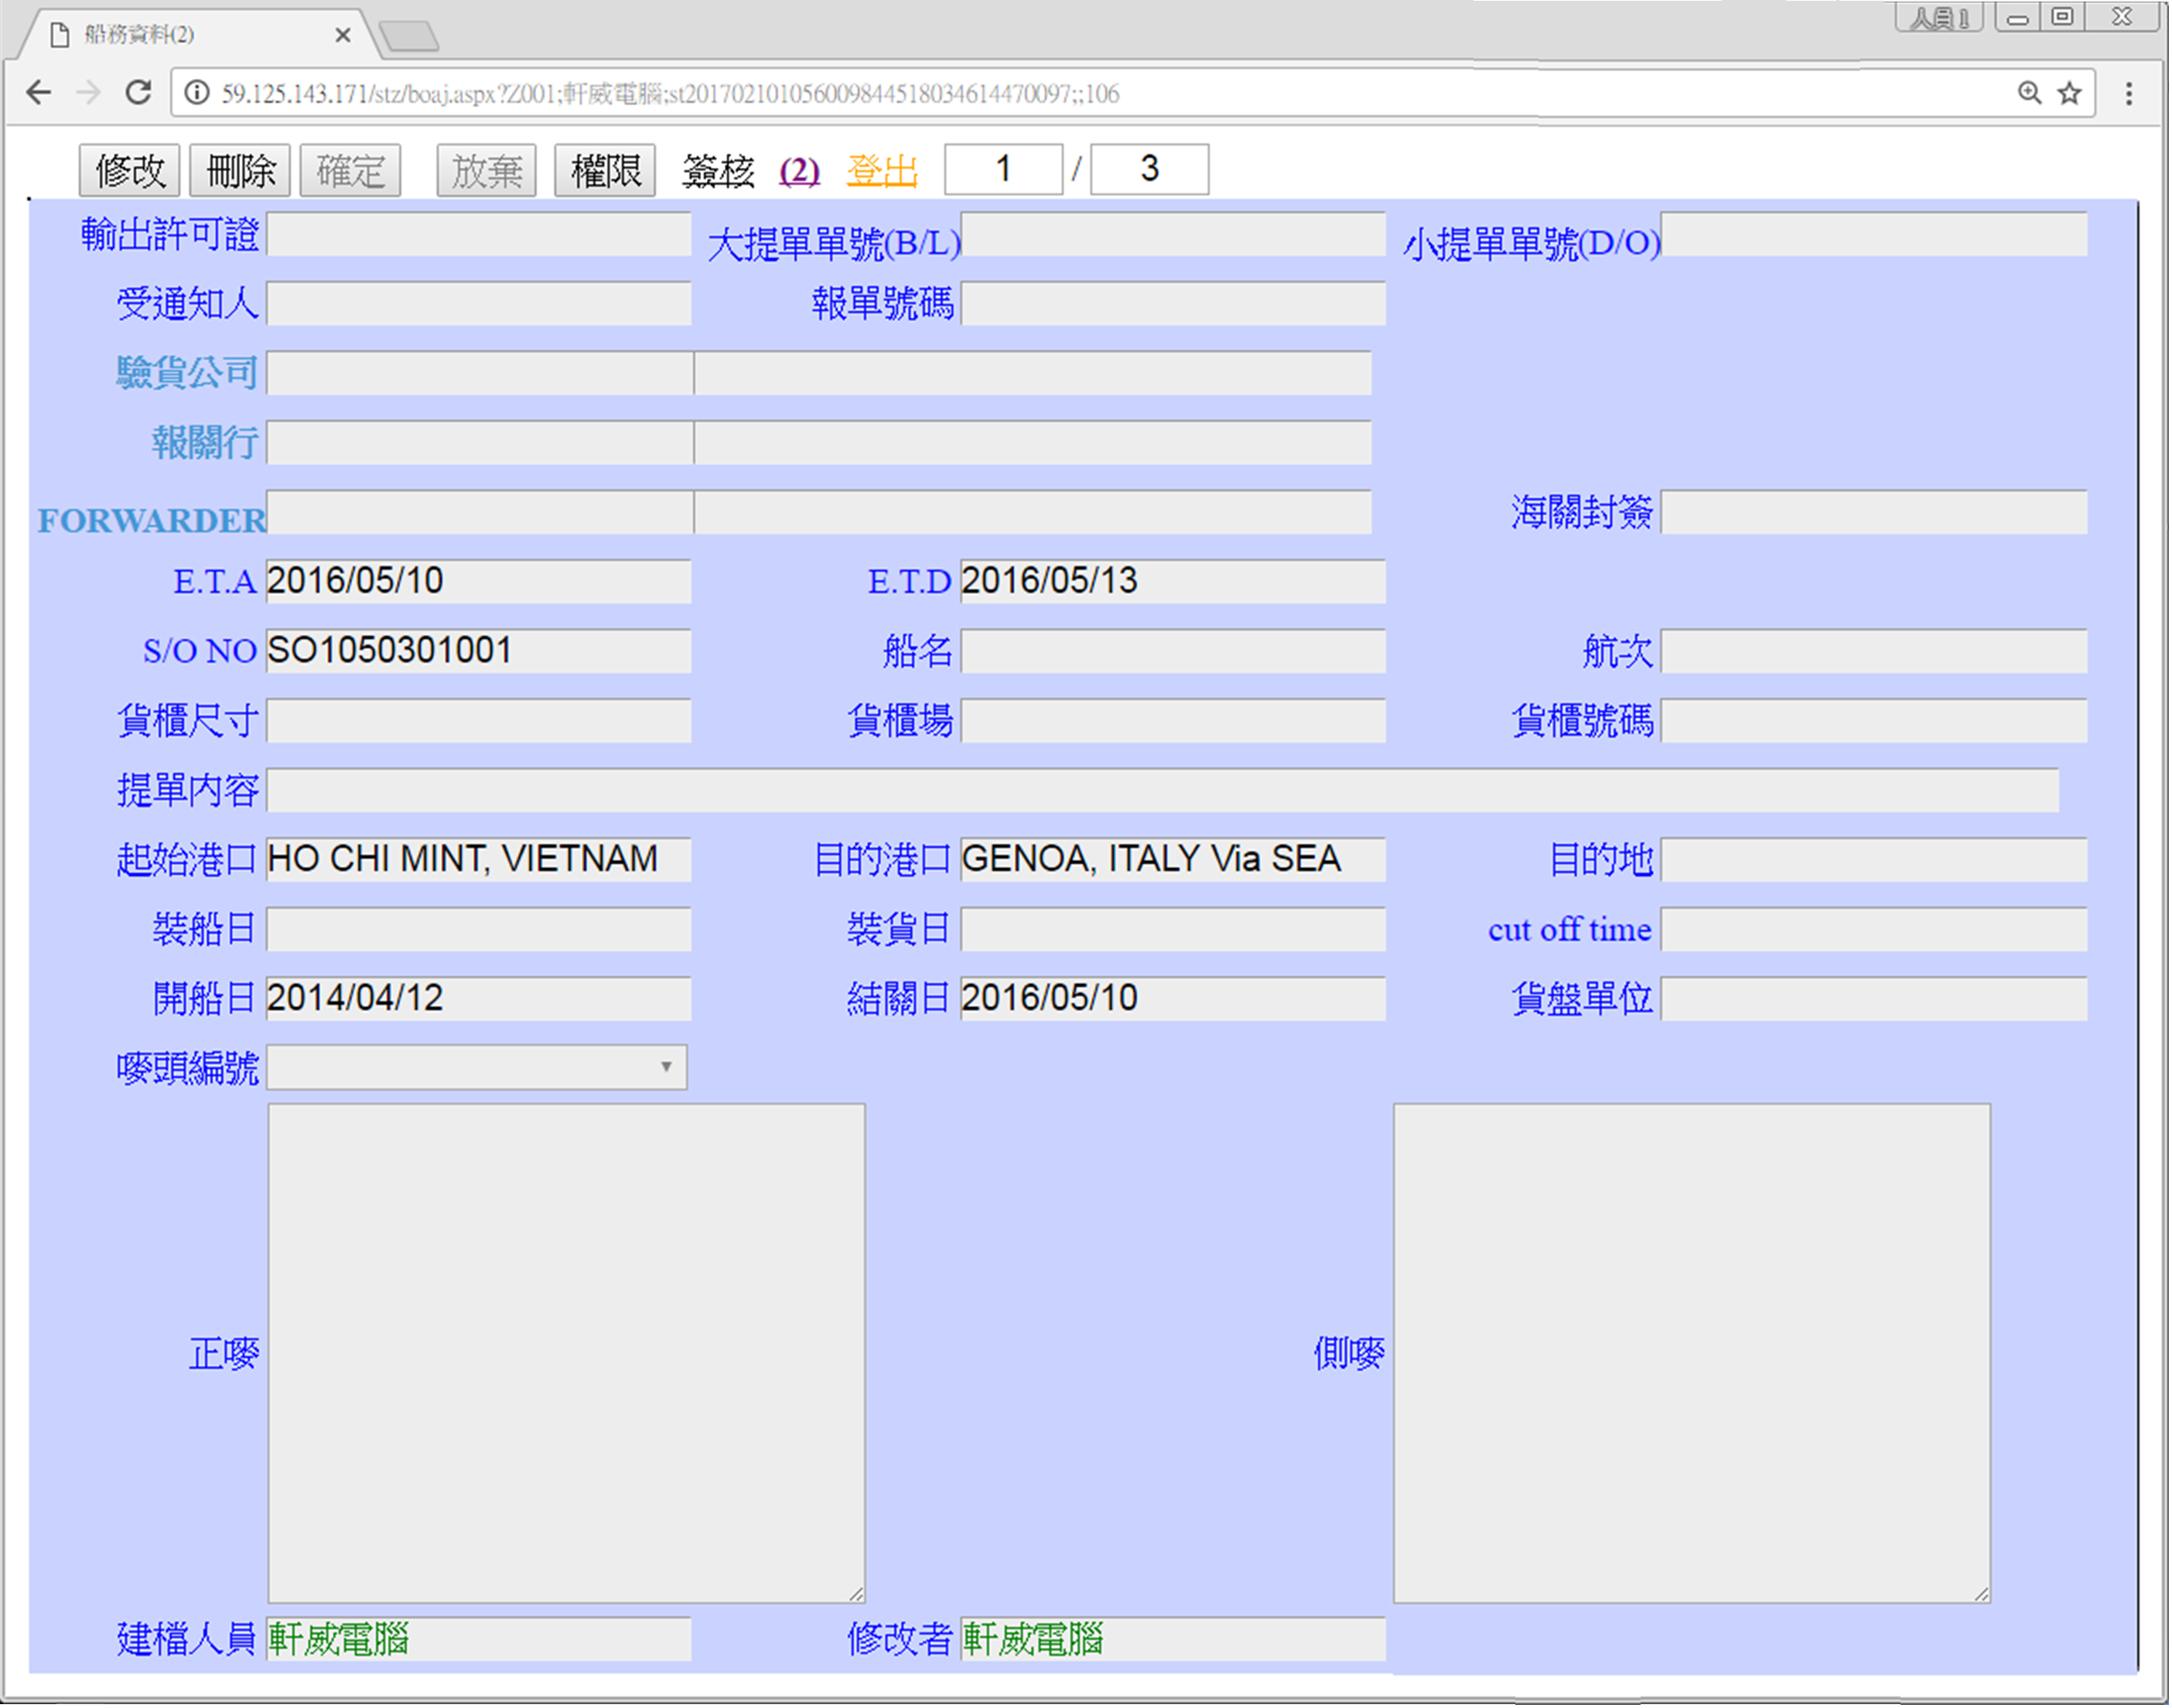2172x1708 pixels.
Task: Click the site info icon in address bar
Action: (x=197, y=93)
